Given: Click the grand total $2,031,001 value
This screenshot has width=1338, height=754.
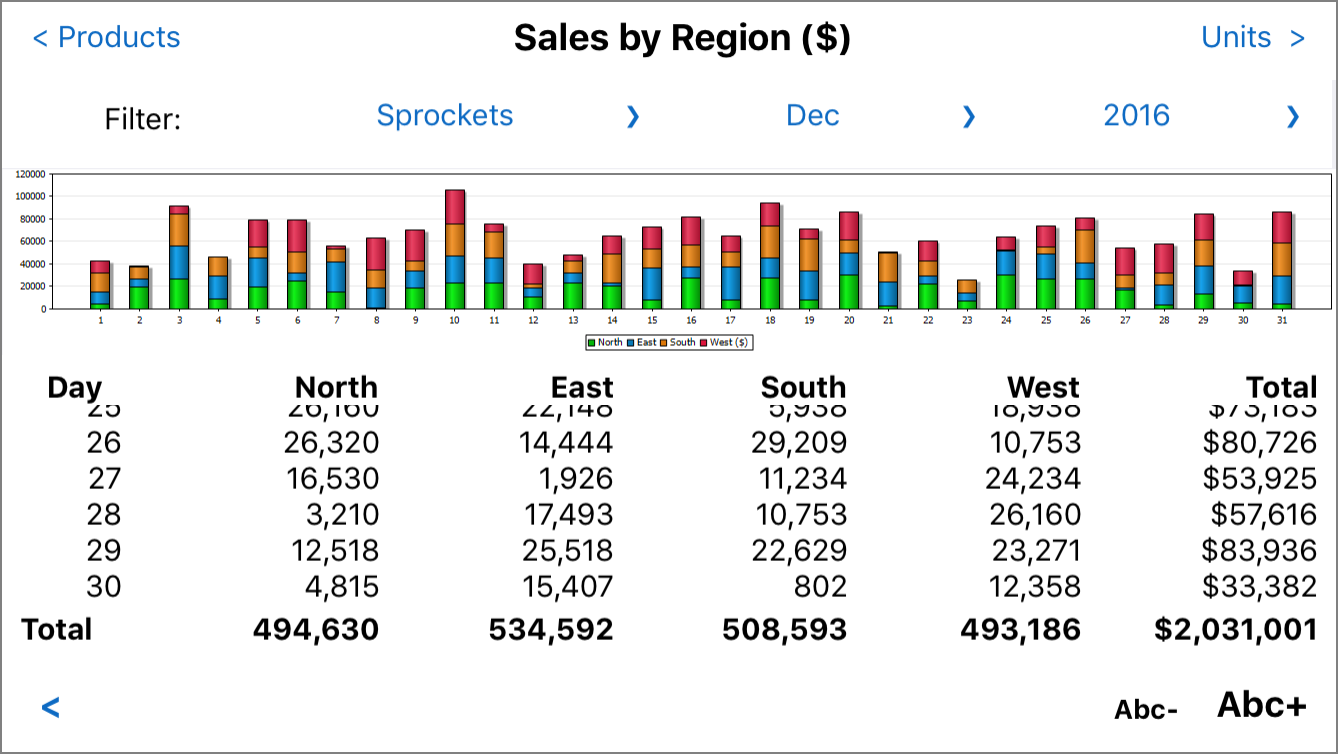Looking at the screenshot, I should click(x=1233, y=630).
